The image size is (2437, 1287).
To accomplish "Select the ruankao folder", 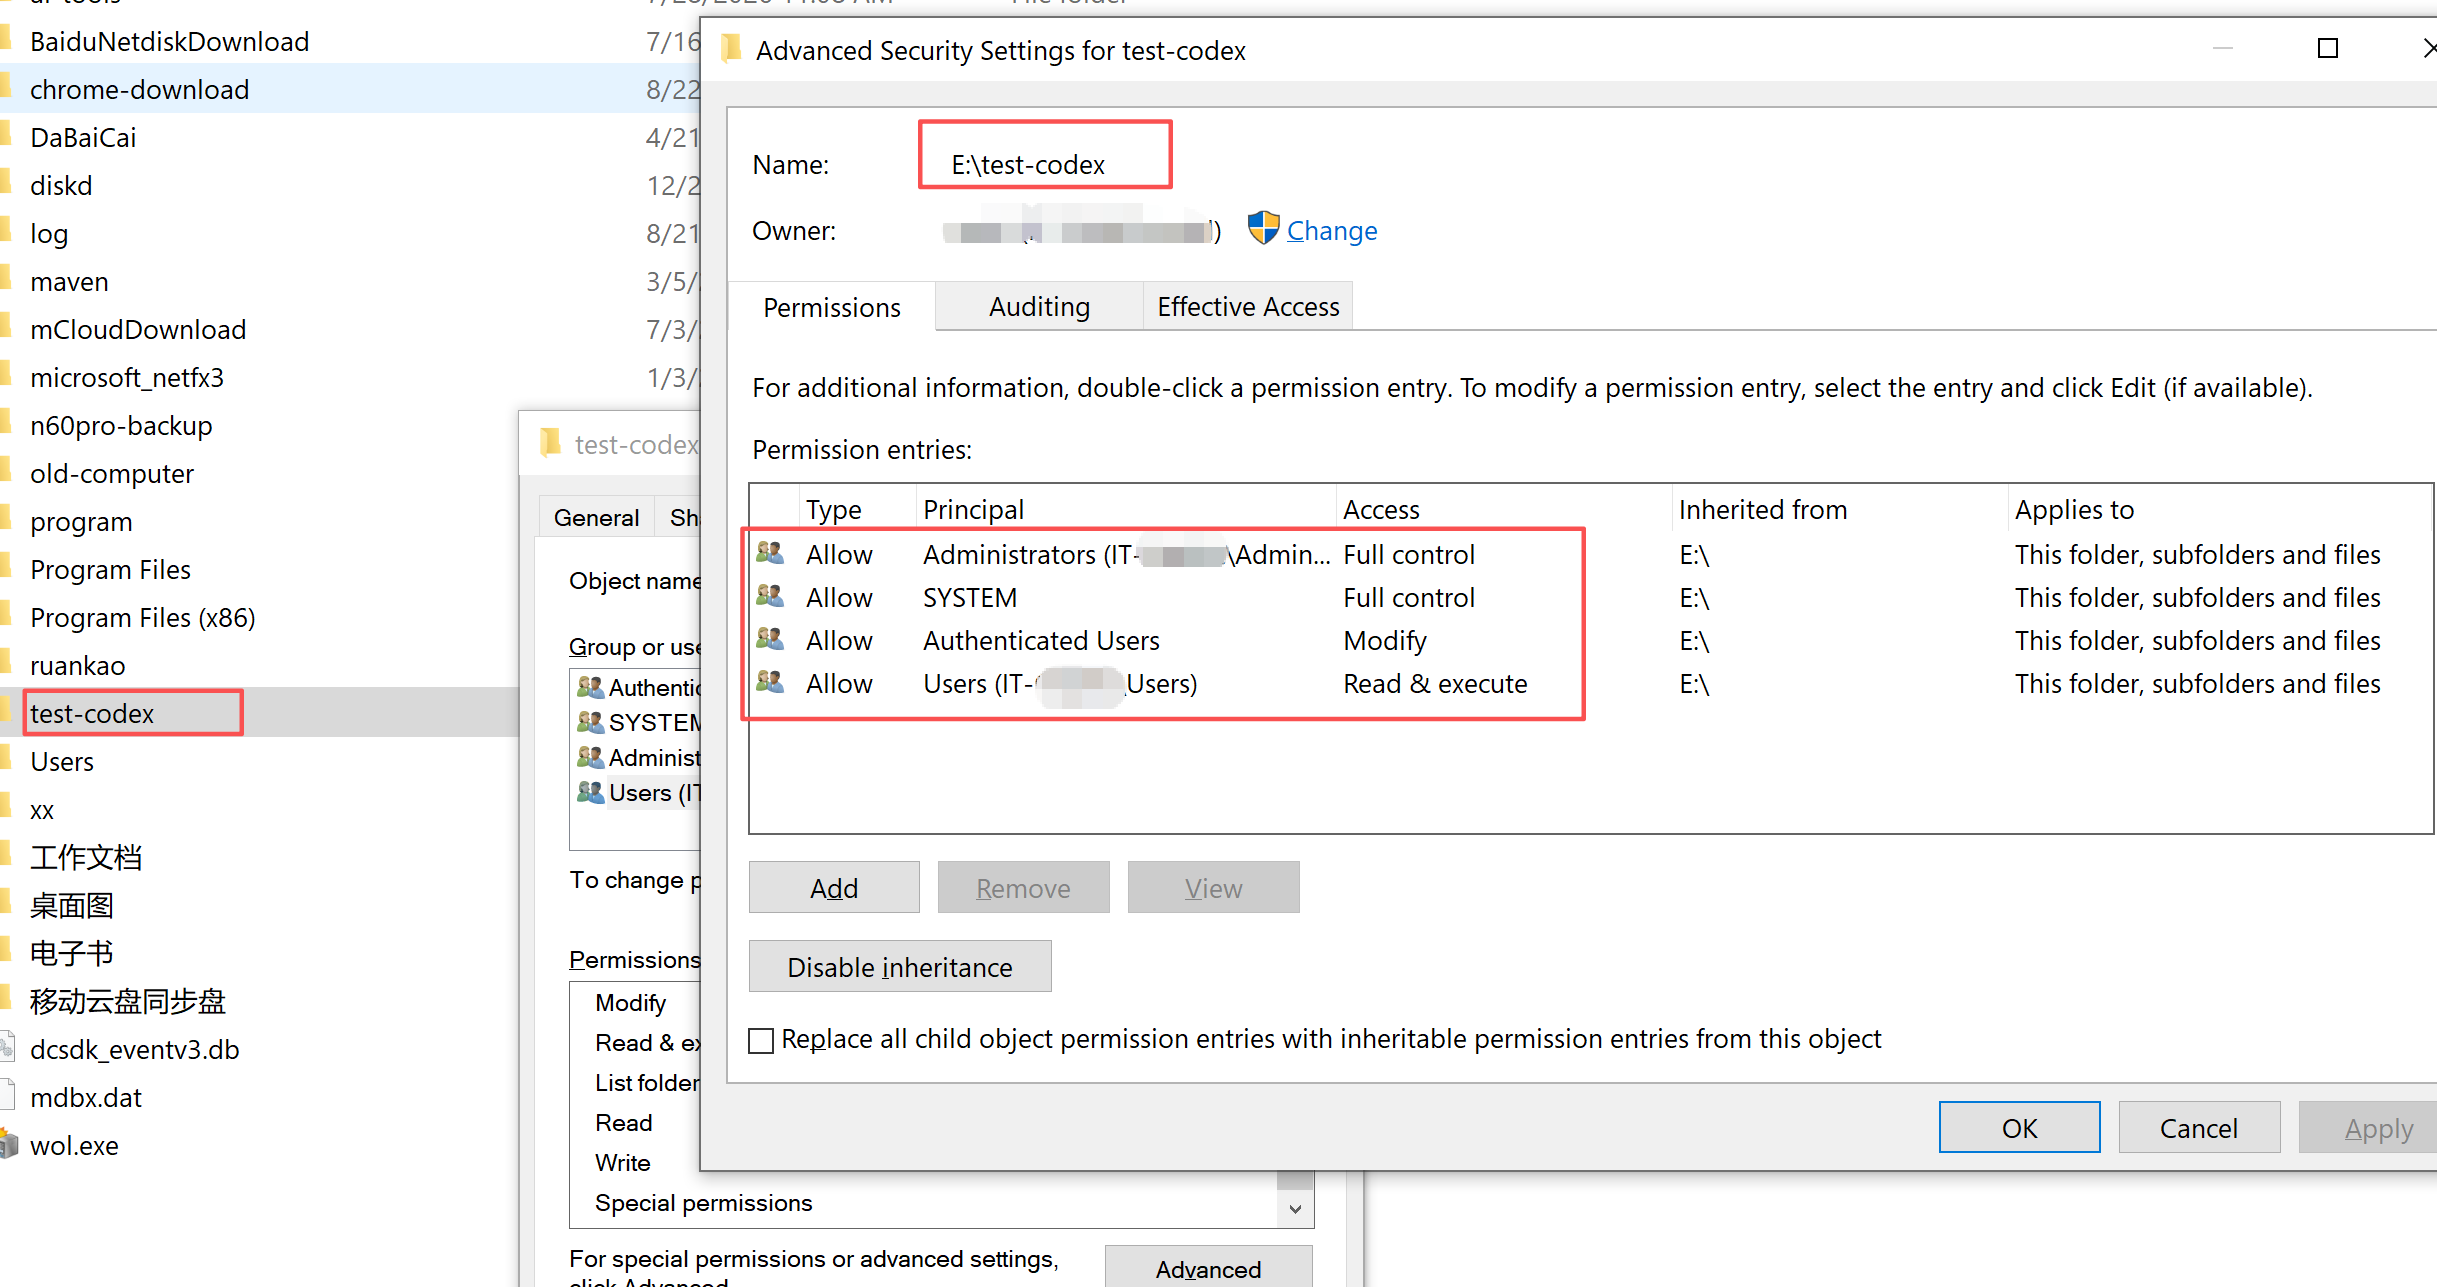I will click(x=77, y=665).
